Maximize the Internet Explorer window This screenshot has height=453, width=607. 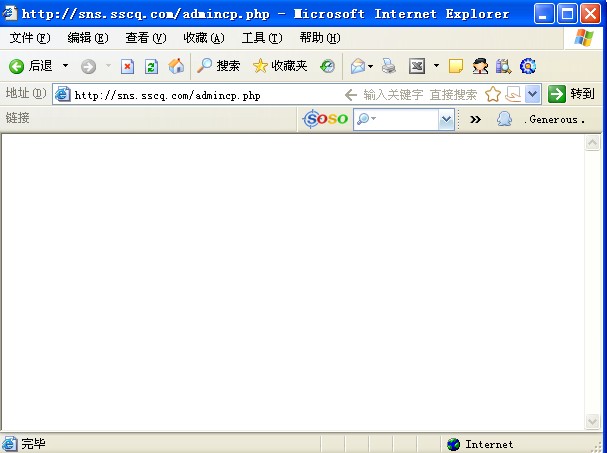pos(567,14)
